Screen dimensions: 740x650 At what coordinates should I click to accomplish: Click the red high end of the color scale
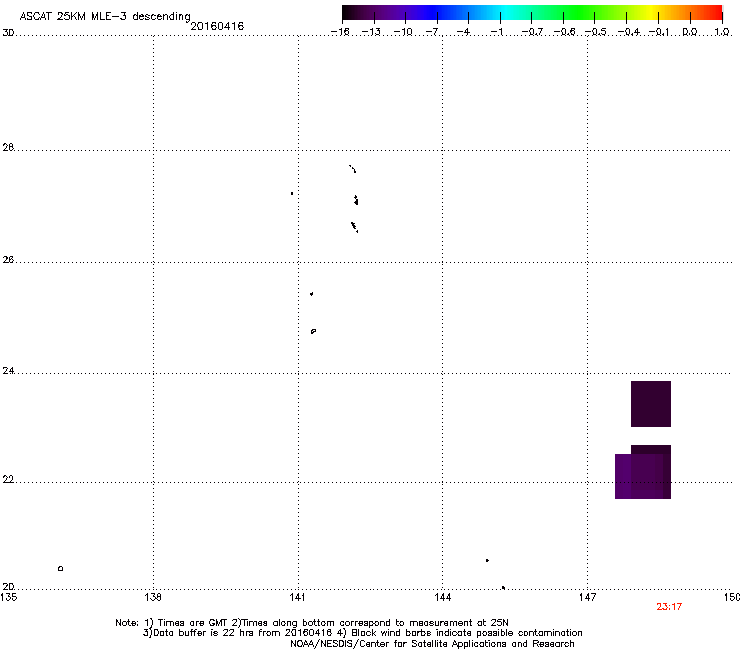715,13
